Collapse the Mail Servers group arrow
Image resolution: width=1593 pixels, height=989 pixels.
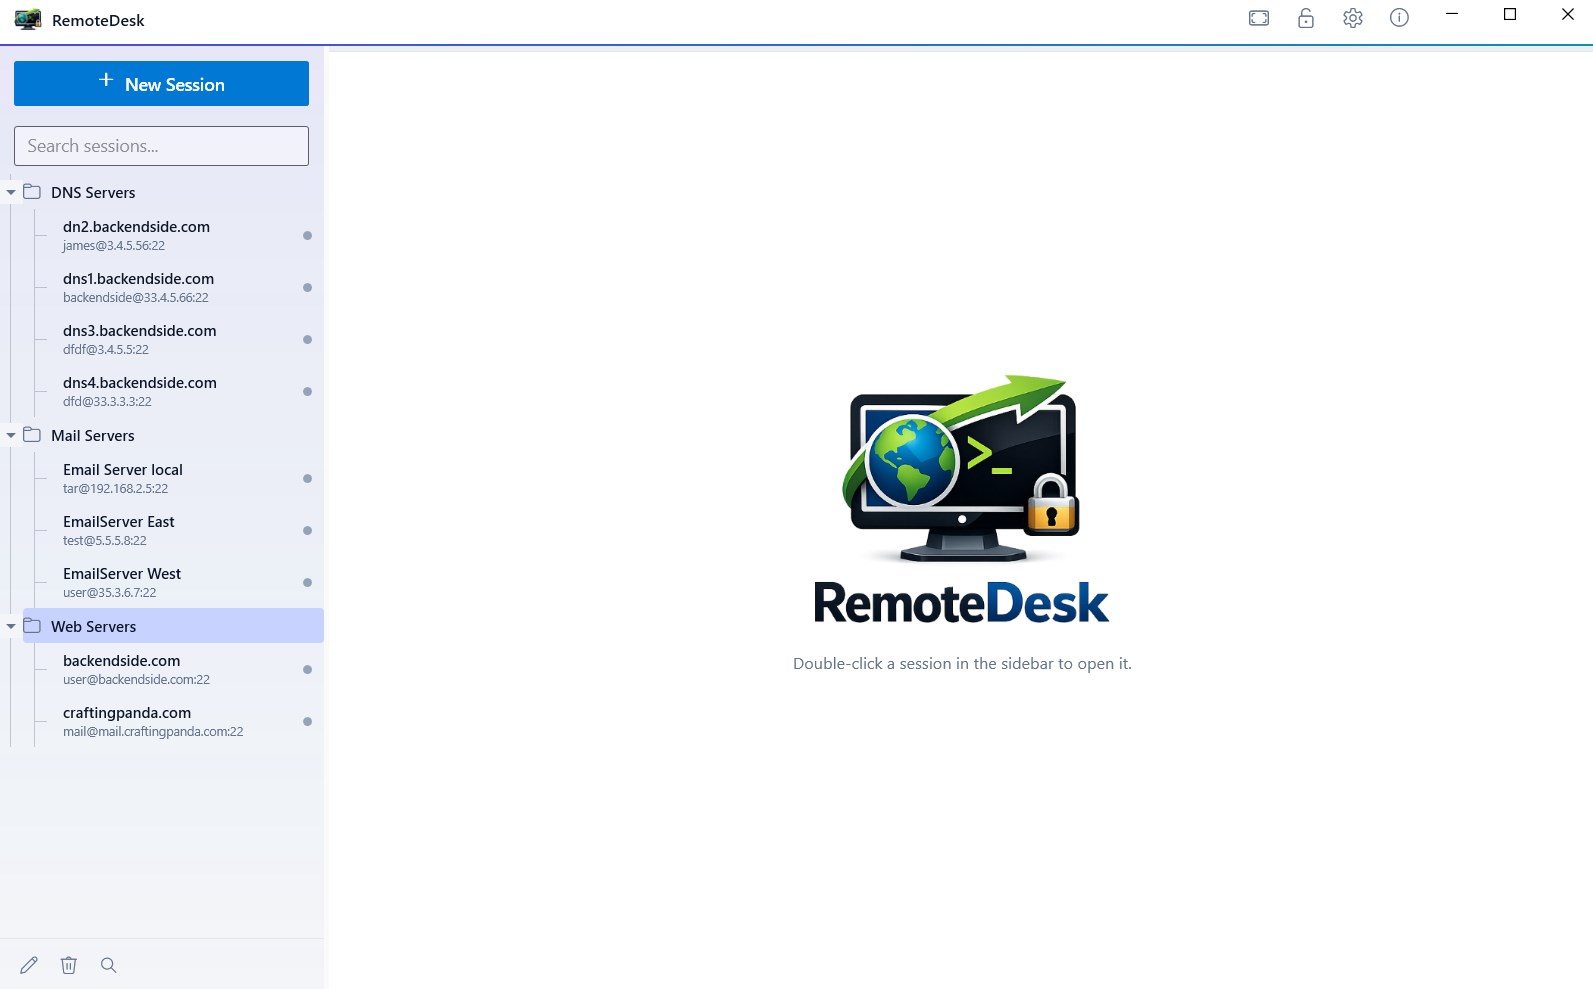(11, 435)
